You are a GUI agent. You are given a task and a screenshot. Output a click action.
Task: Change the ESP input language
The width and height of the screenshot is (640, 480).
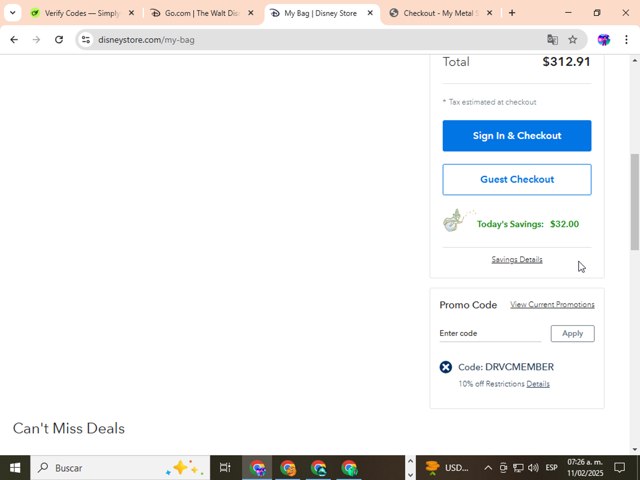coord(551,468)
